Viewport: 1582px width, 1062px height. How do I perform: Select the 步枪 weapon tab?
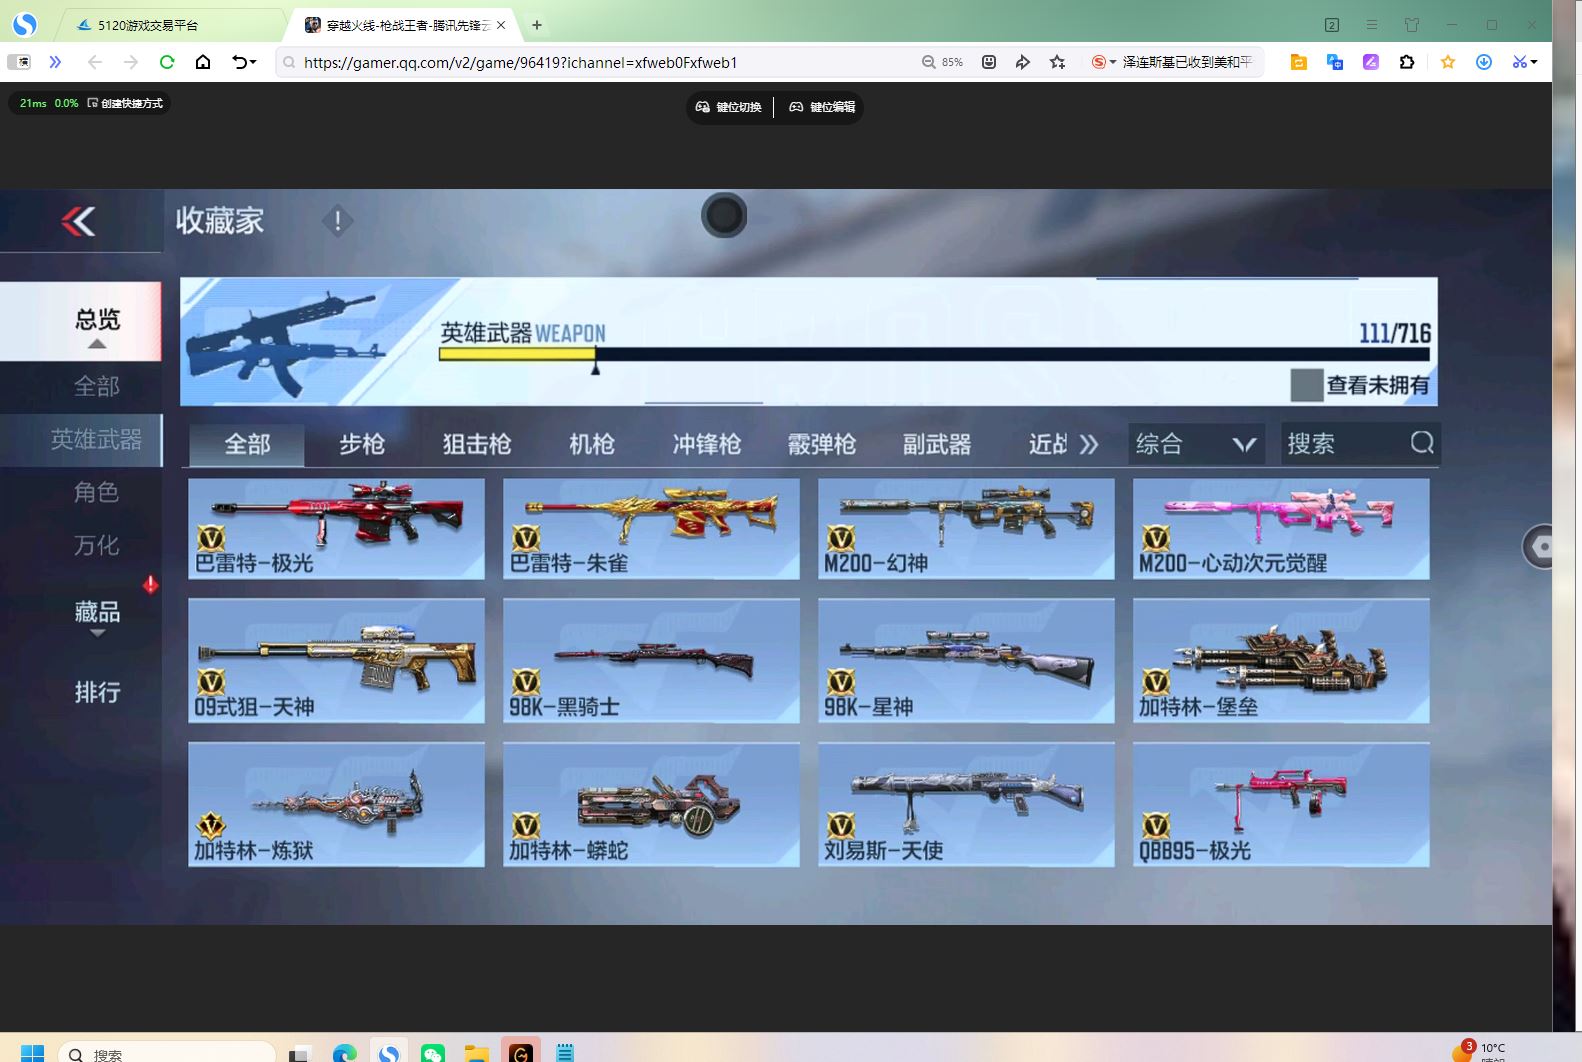point(362,444)
